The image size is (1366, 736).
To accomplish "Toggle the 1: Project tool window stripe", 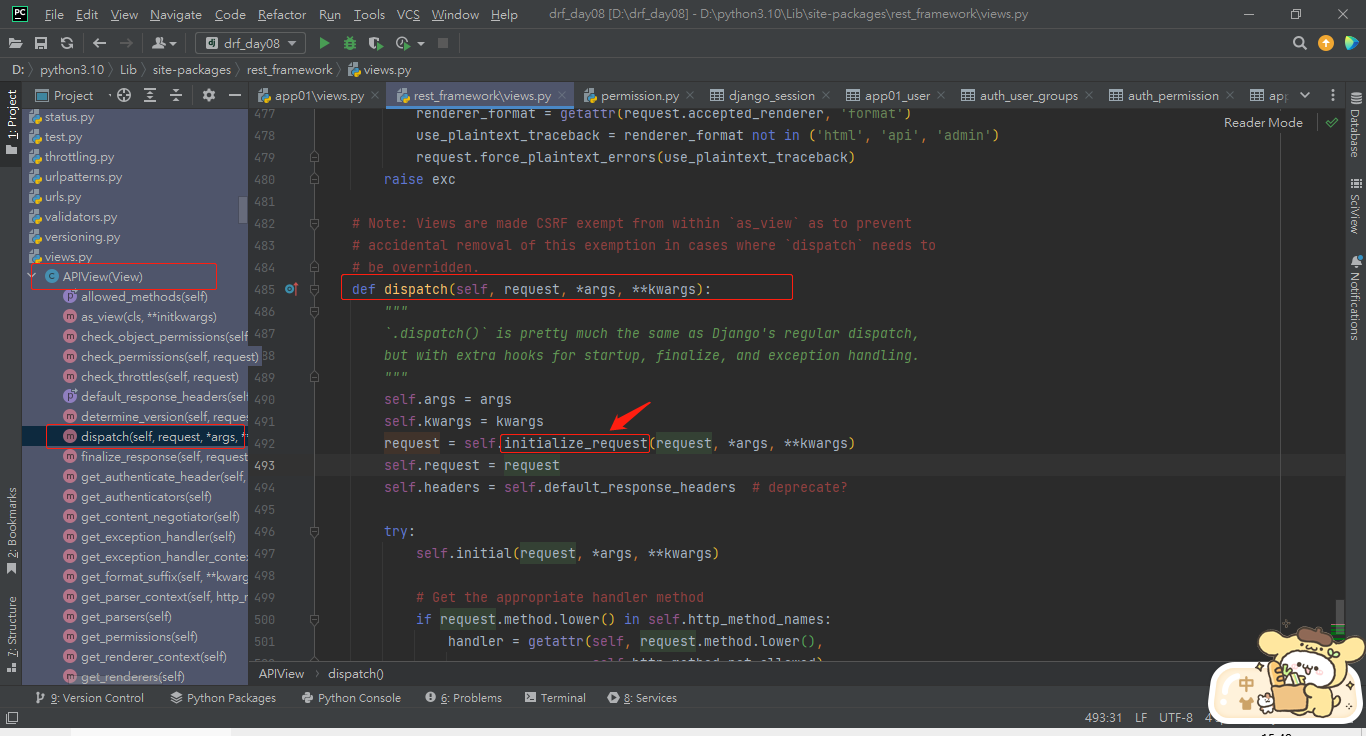I will coord(11,123).
